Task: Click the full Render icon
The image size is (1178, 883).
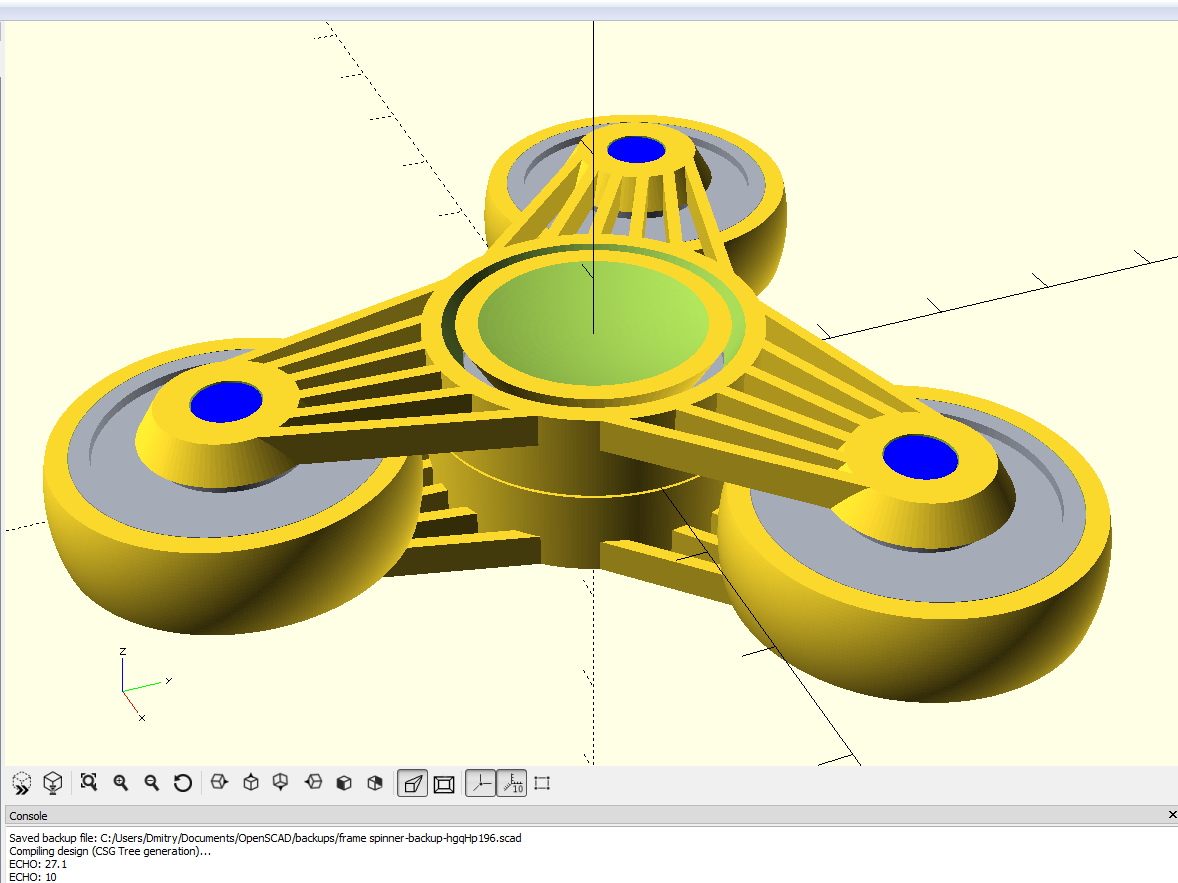Action: 53,783
